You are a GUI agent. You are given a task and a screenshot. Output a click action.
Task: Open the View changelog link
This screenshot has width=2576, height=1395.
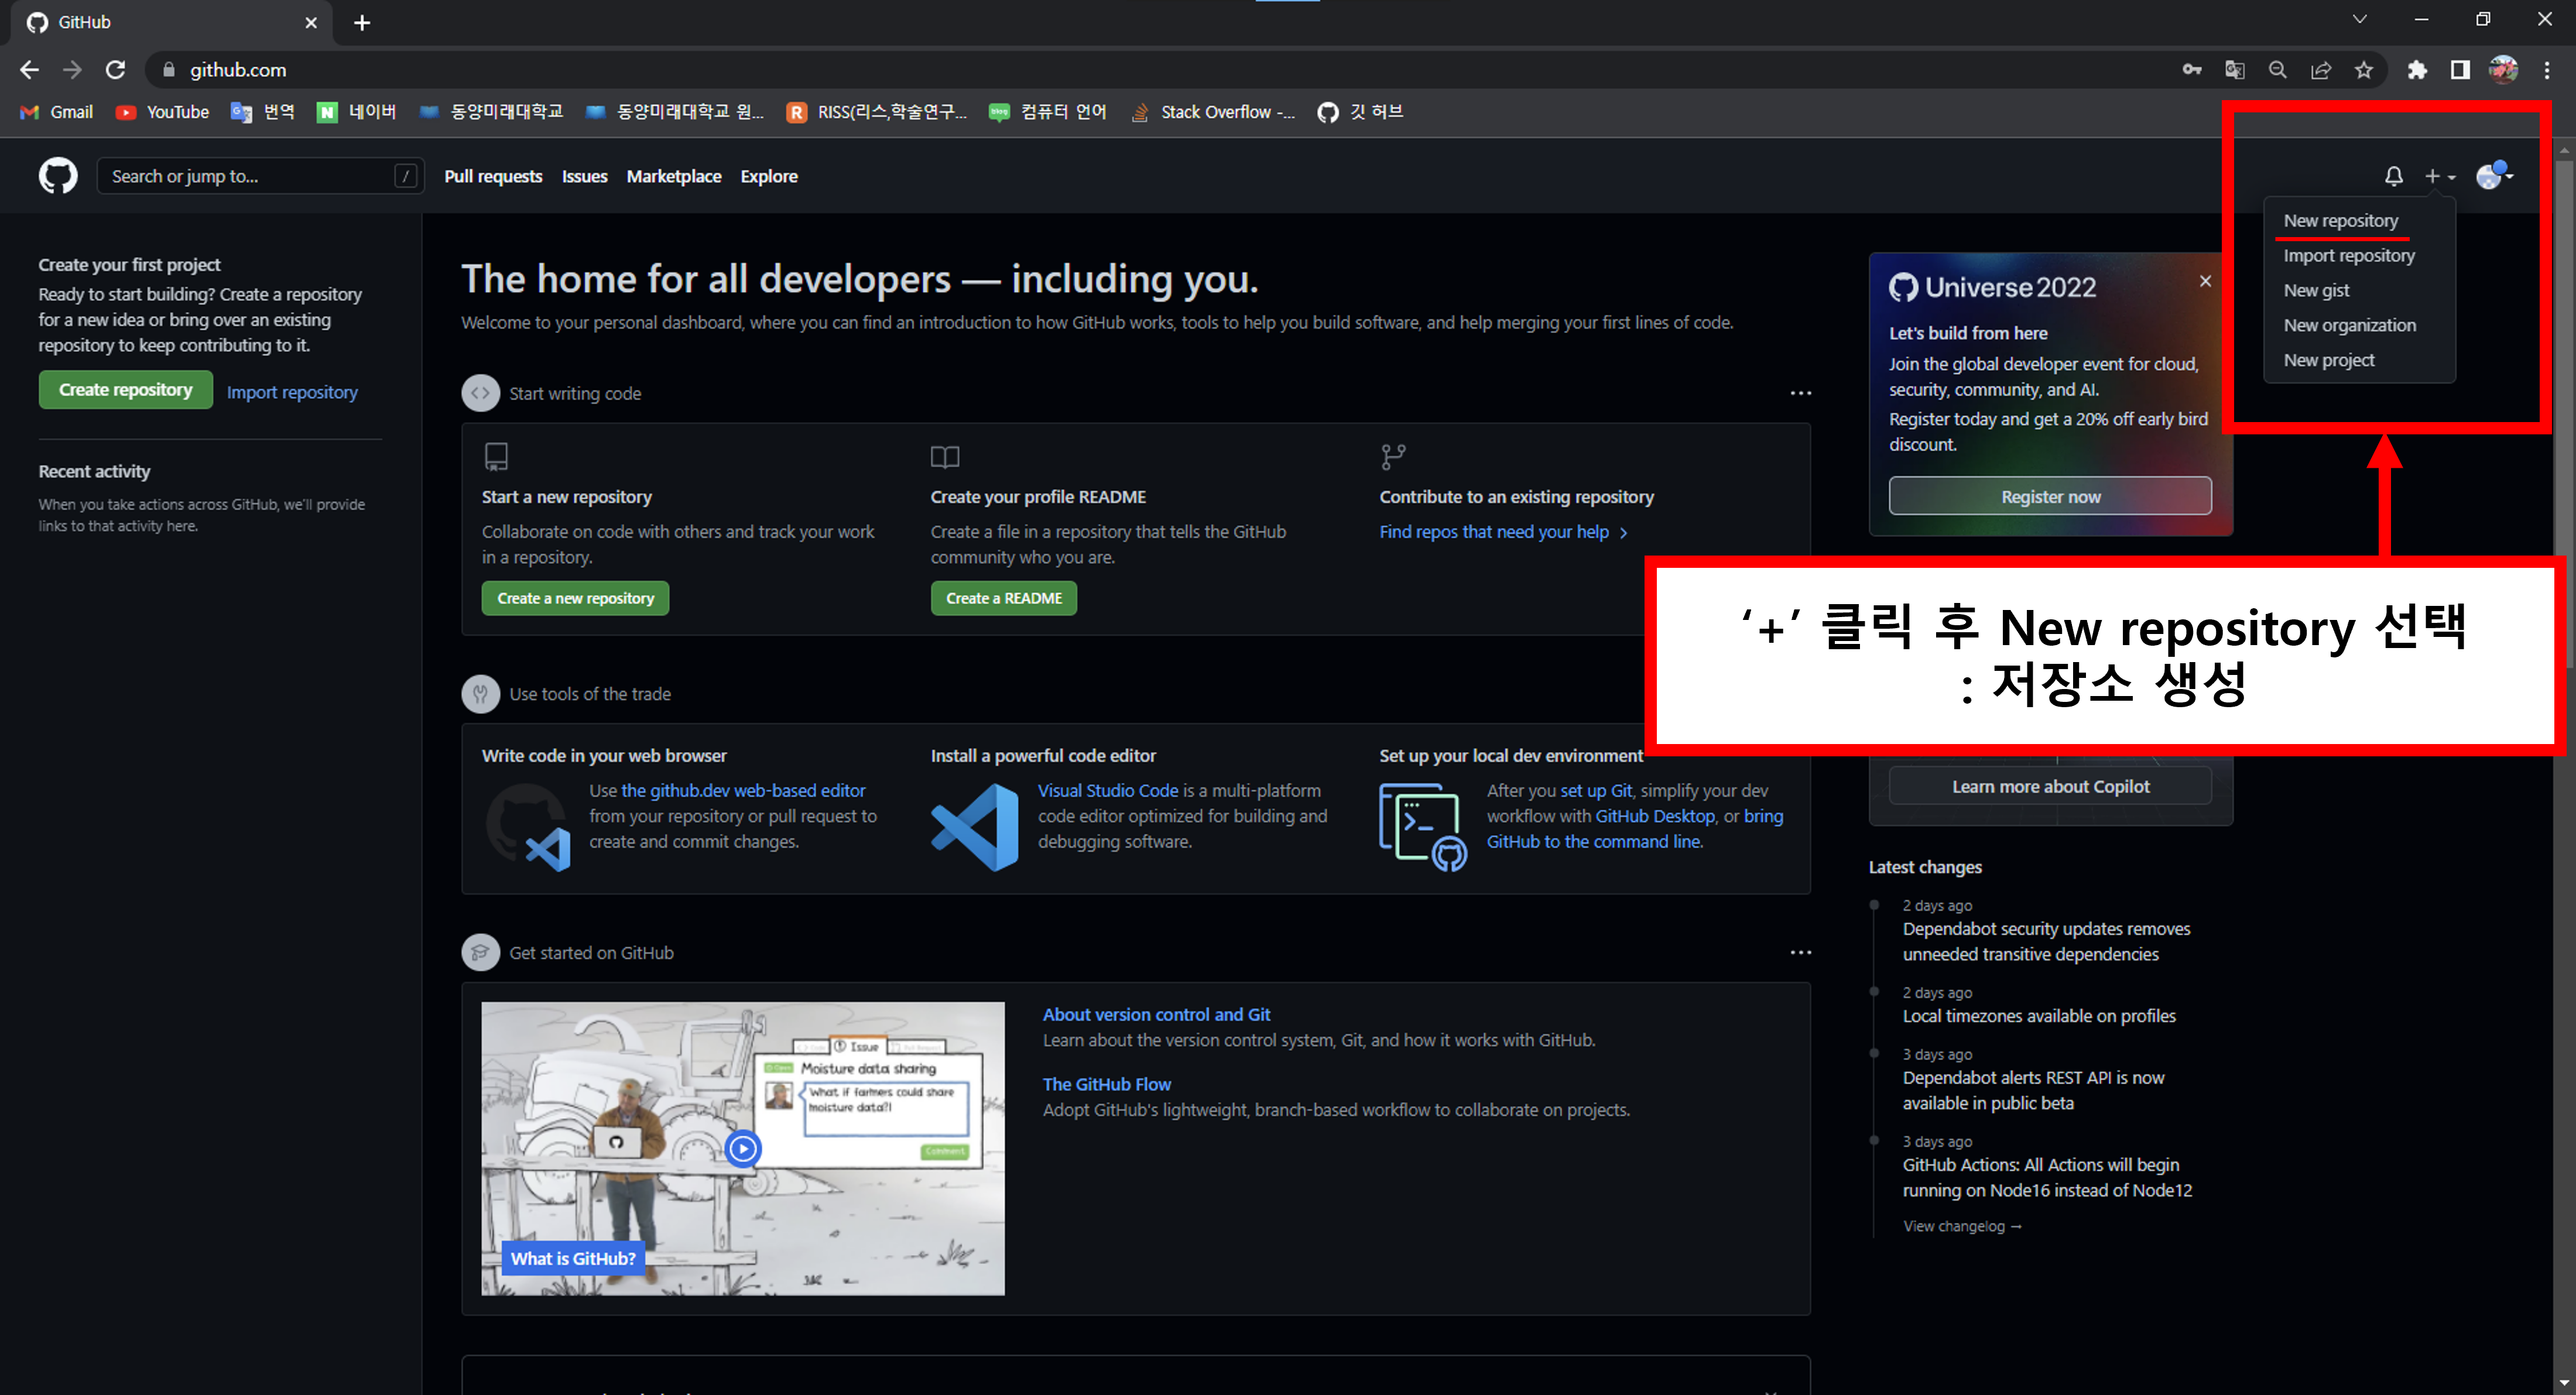pyautogui.click(x=1961, y=1226)
